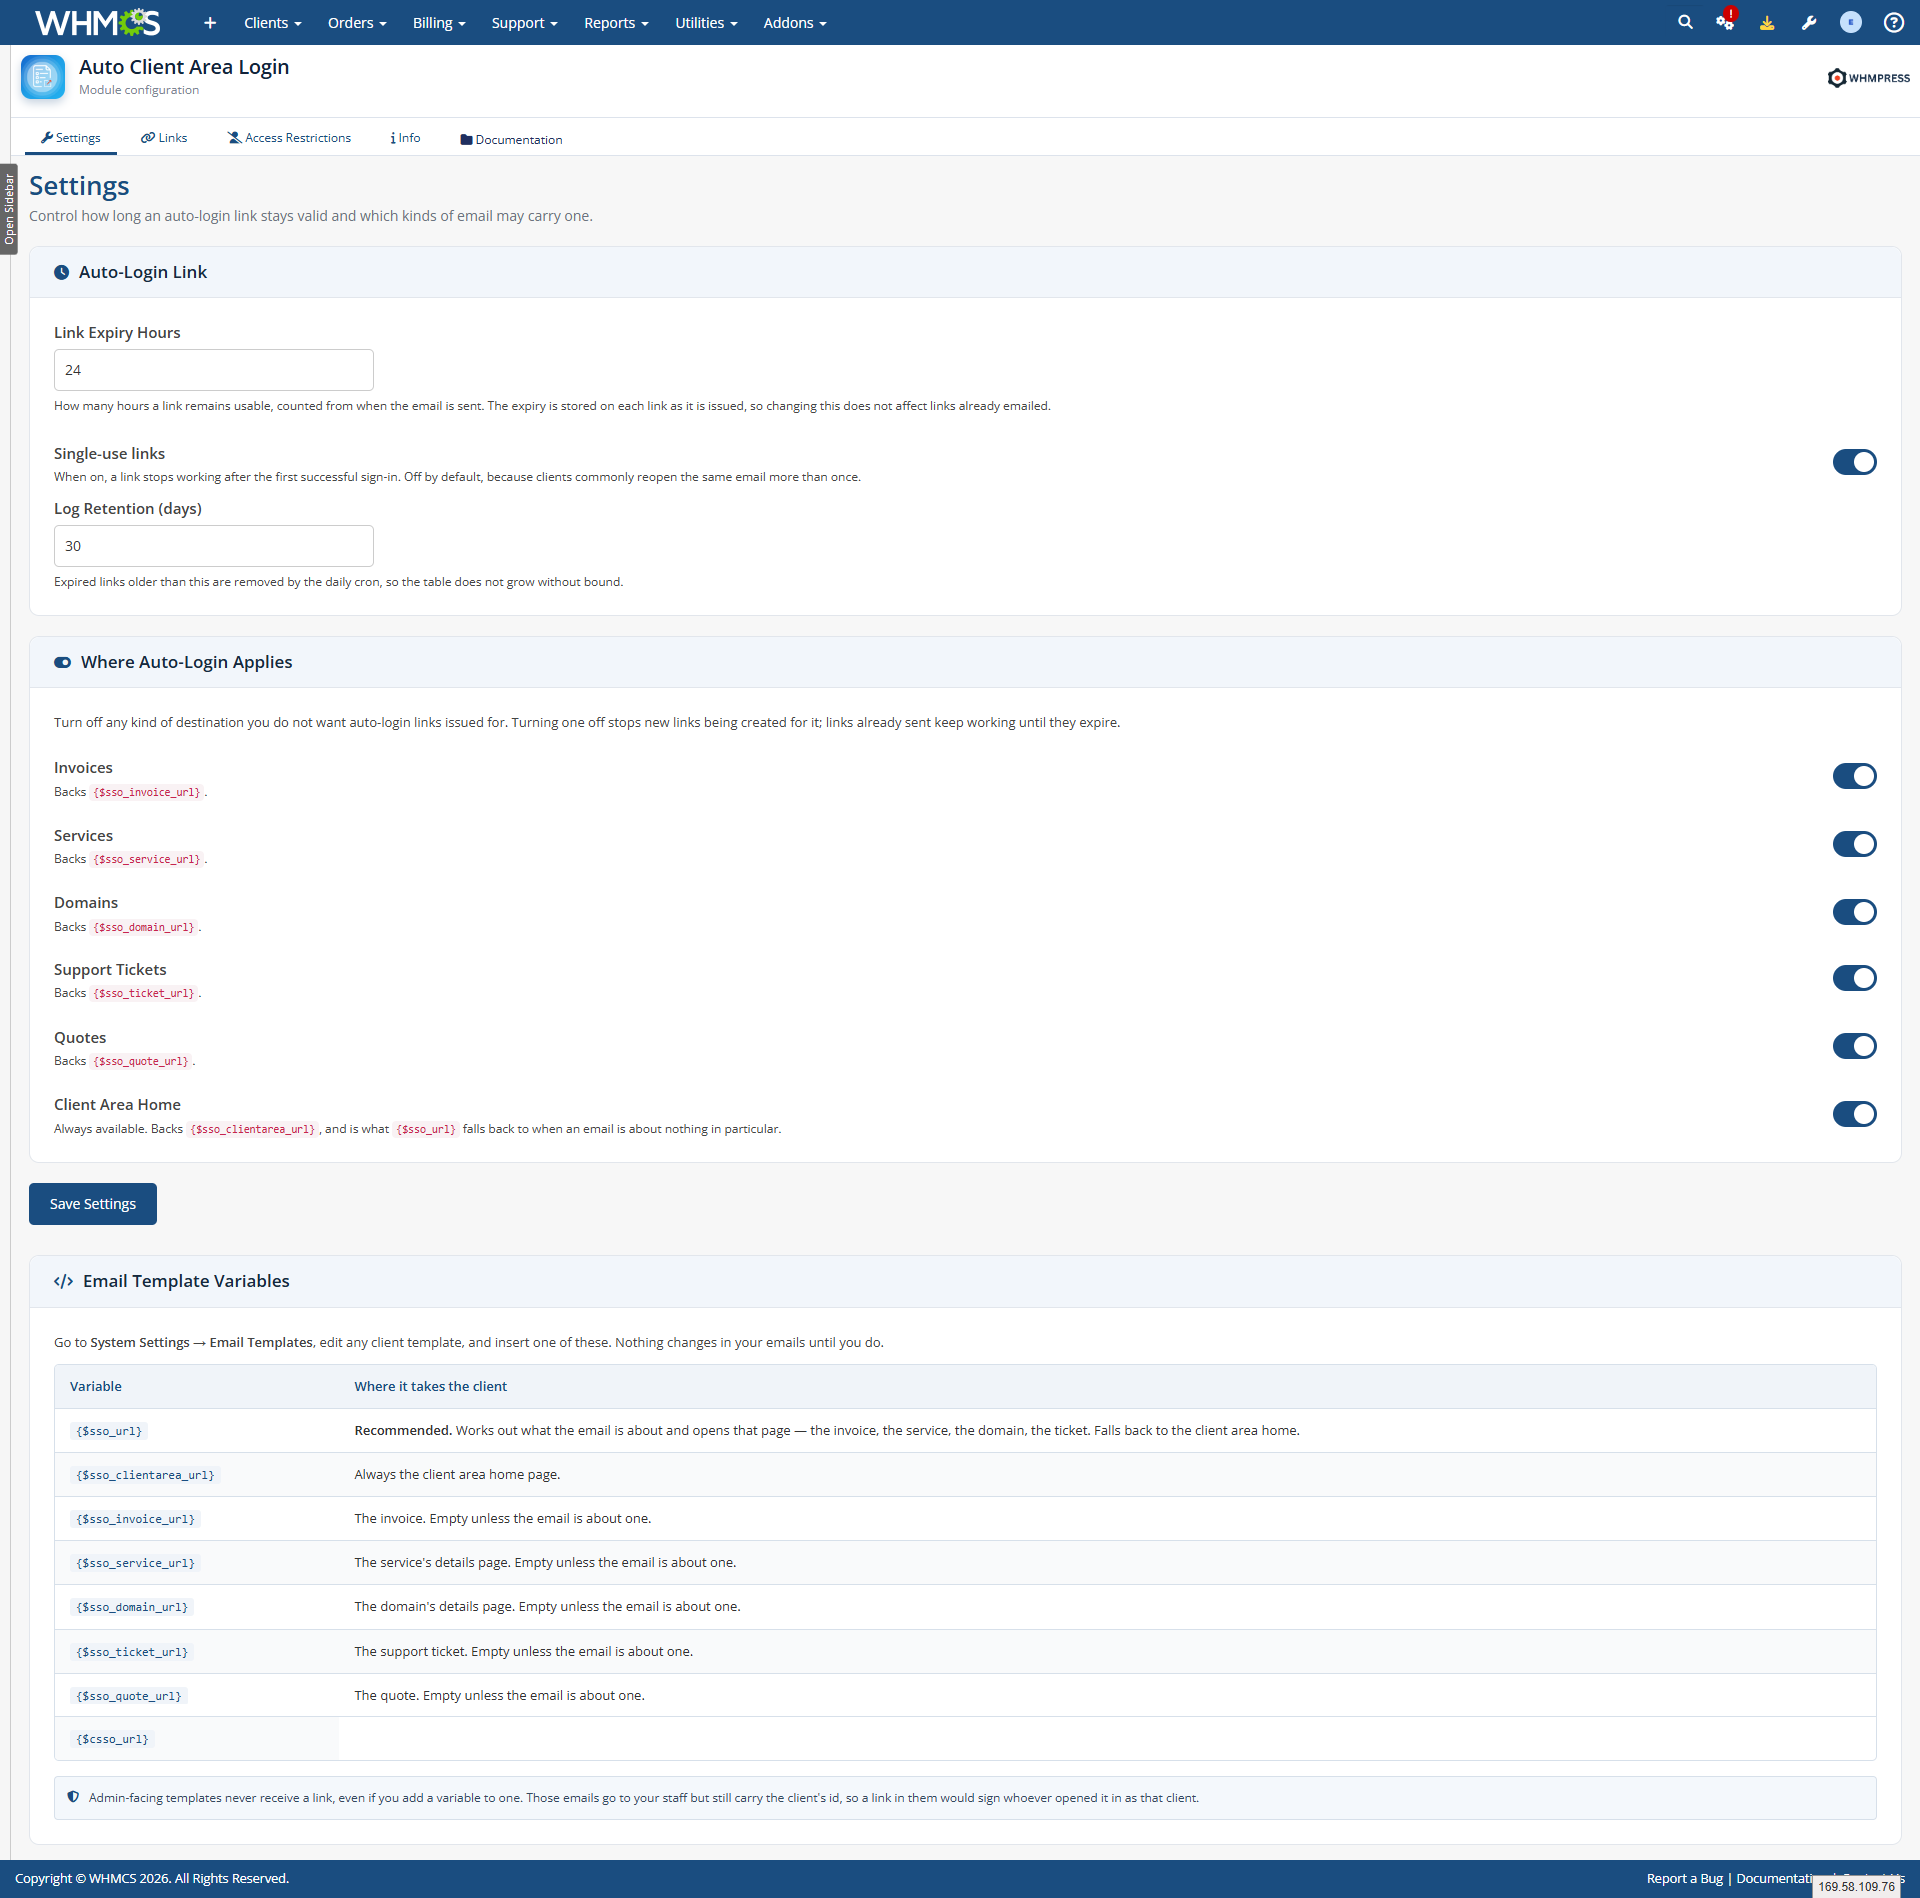The image size is (1920, 1898).
Task: Click the shield icon in the admin-facing note
Action: coord(73,1797)
